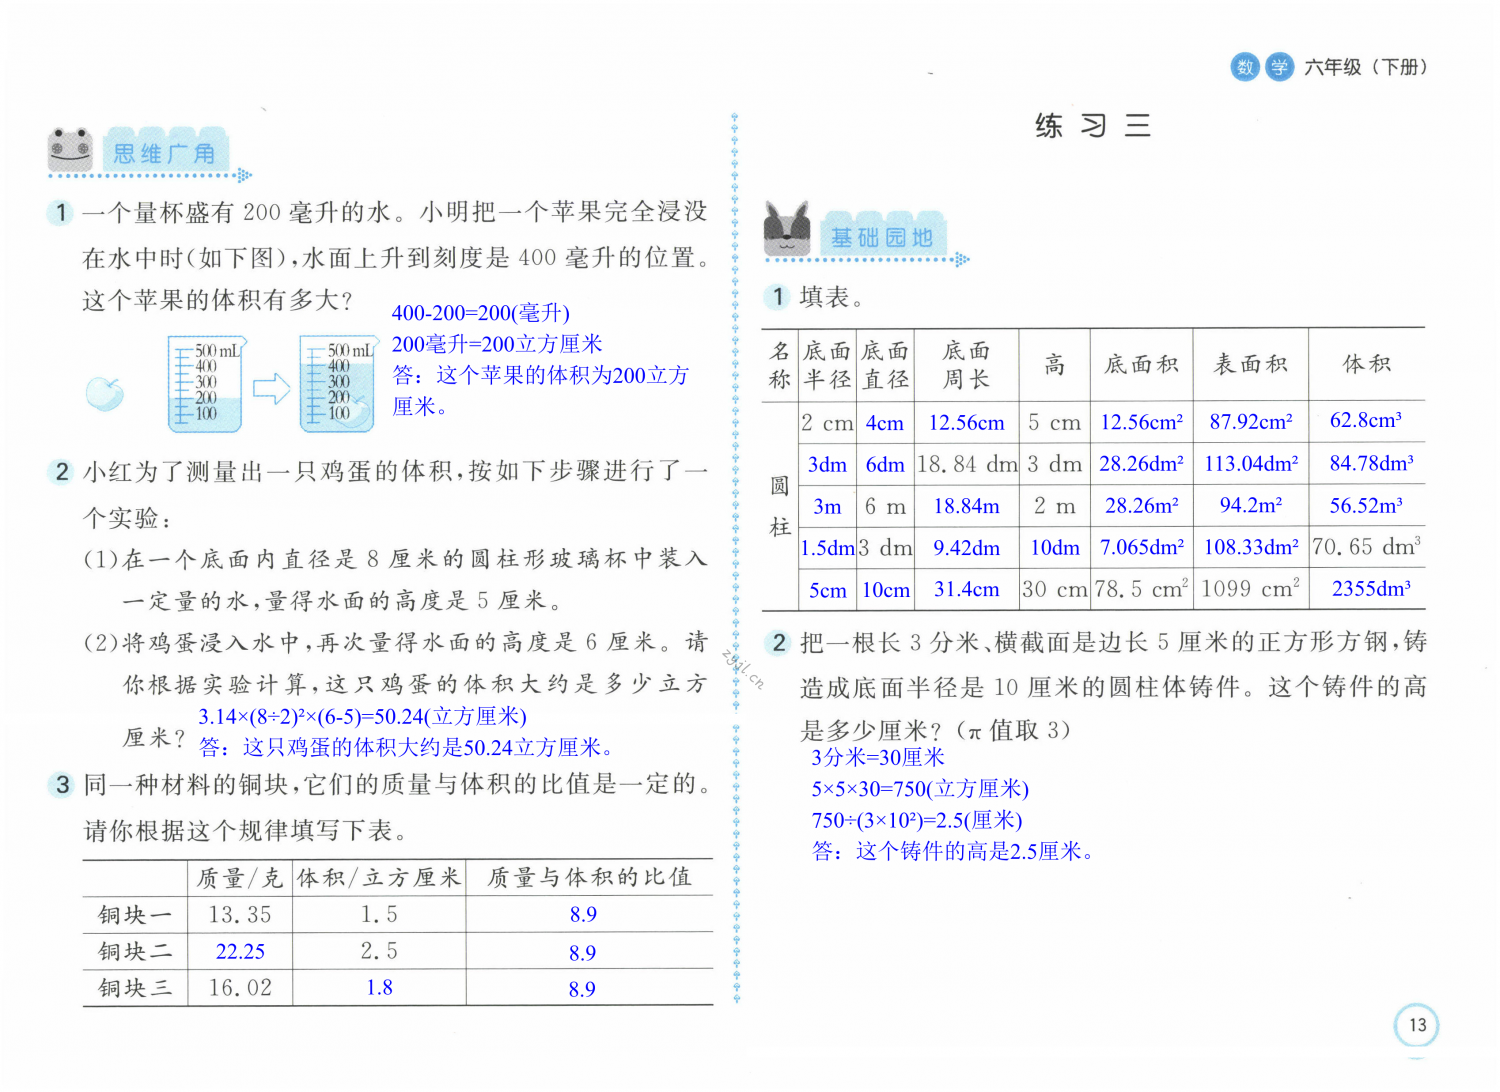Image resolution: width=1500 pixels, height=1092 pixels.
Task: Click the 12.56cm circumference cell
Action: 966,422
